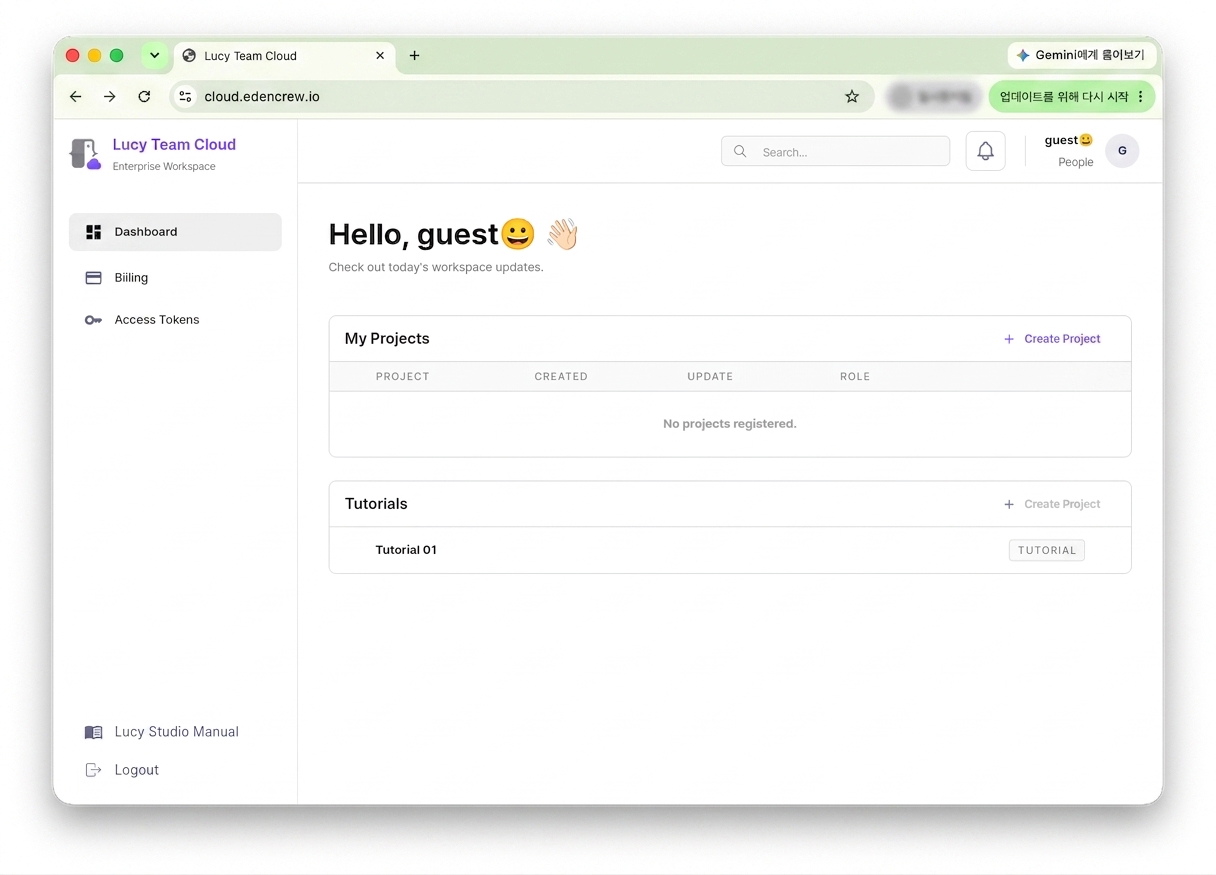Click the 'Hello, guest' greeting heading

click(x=454, y=234)
